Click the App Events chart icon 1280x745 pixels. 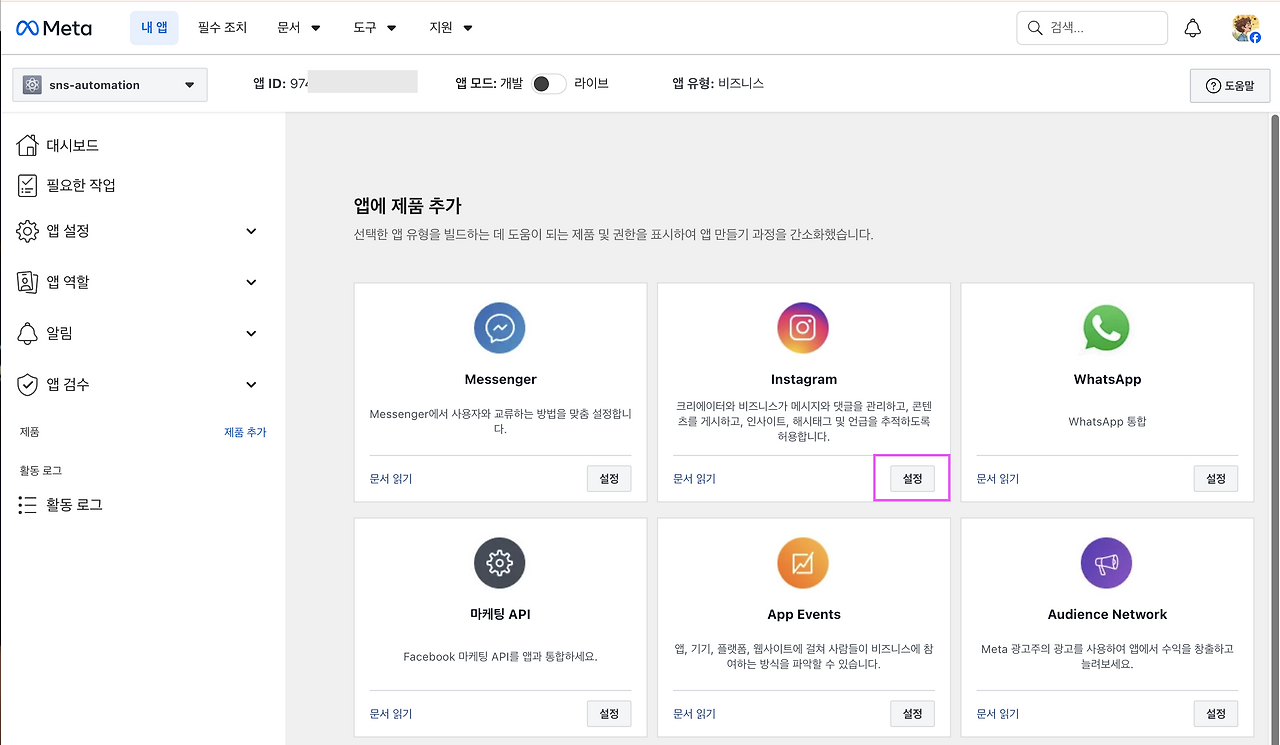[803, 563]
